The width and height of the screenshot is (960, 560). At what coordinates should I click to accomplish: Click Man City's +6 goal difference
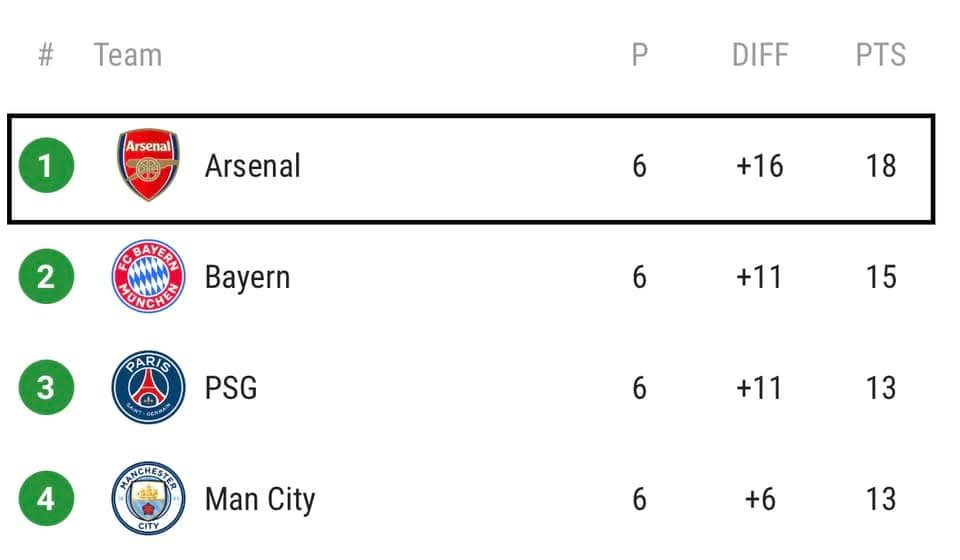coord(759,498)
